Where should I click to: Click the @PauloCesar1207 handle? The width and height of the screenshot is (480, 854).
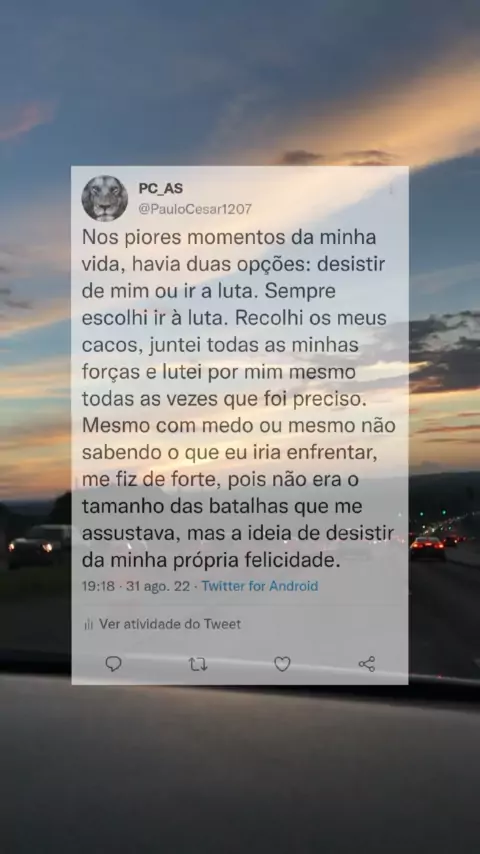point(195,209)
